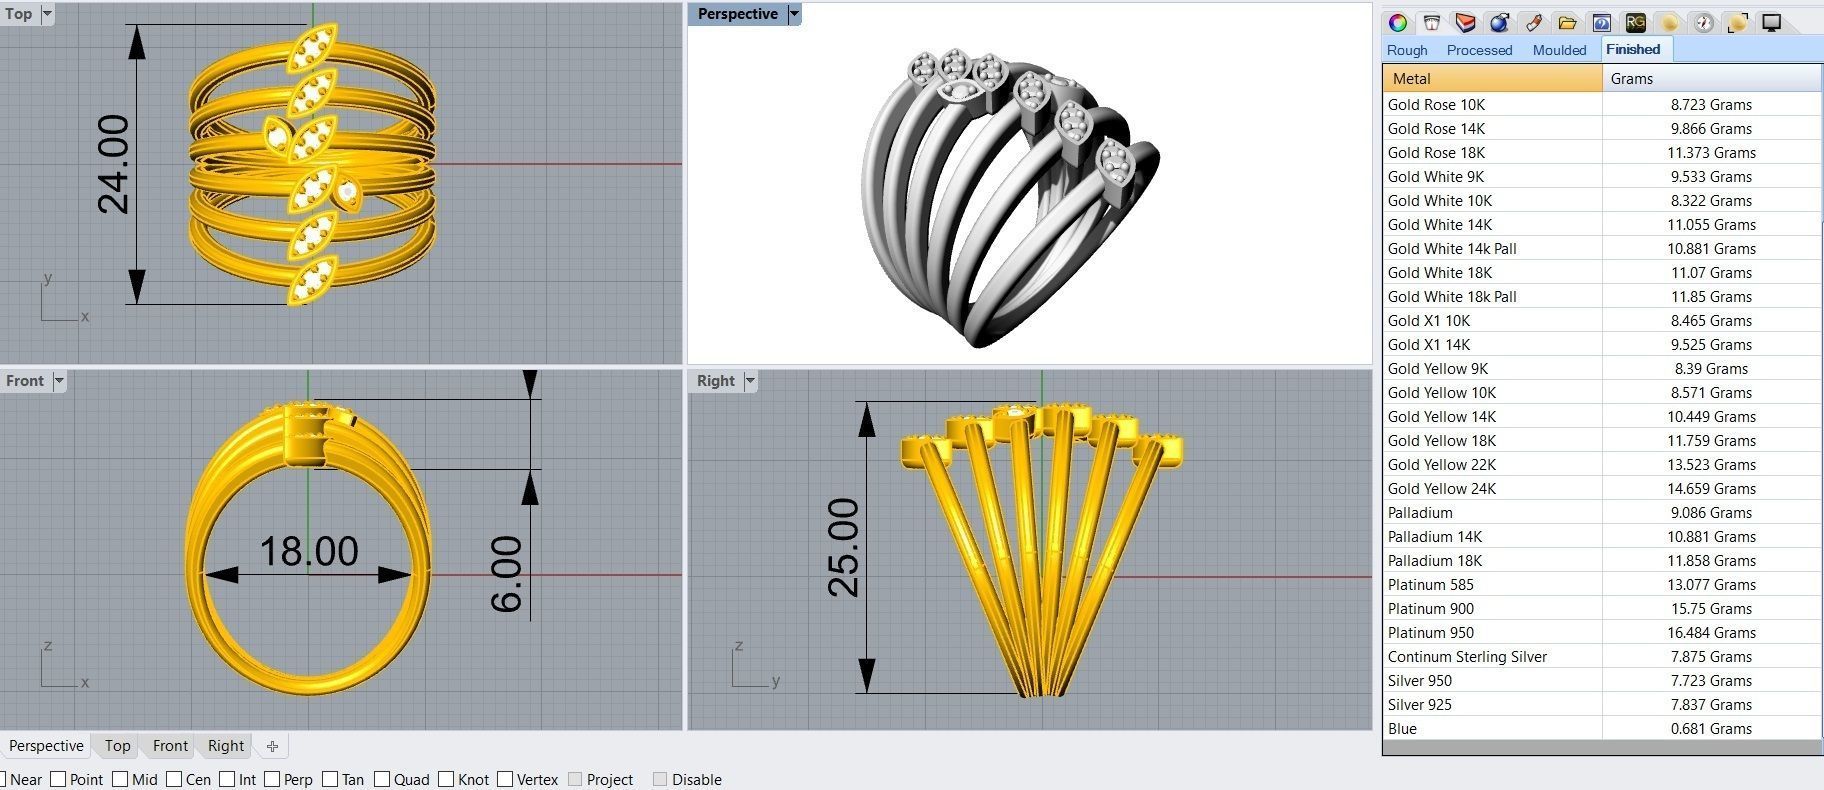Enable the Vertex object snap

[x=505, y=779]
